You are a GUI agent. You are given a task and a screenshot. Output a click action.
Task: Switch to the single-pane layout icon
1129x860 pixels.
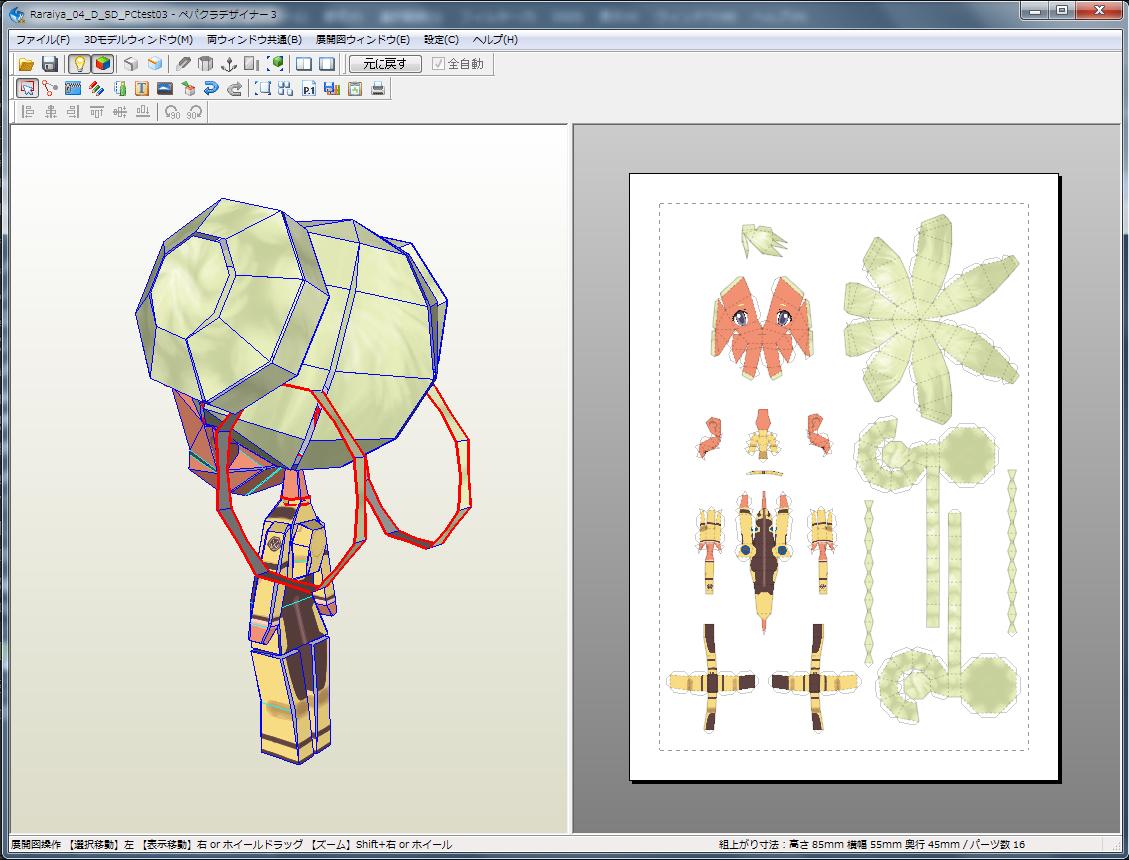(x=327, y=64)
